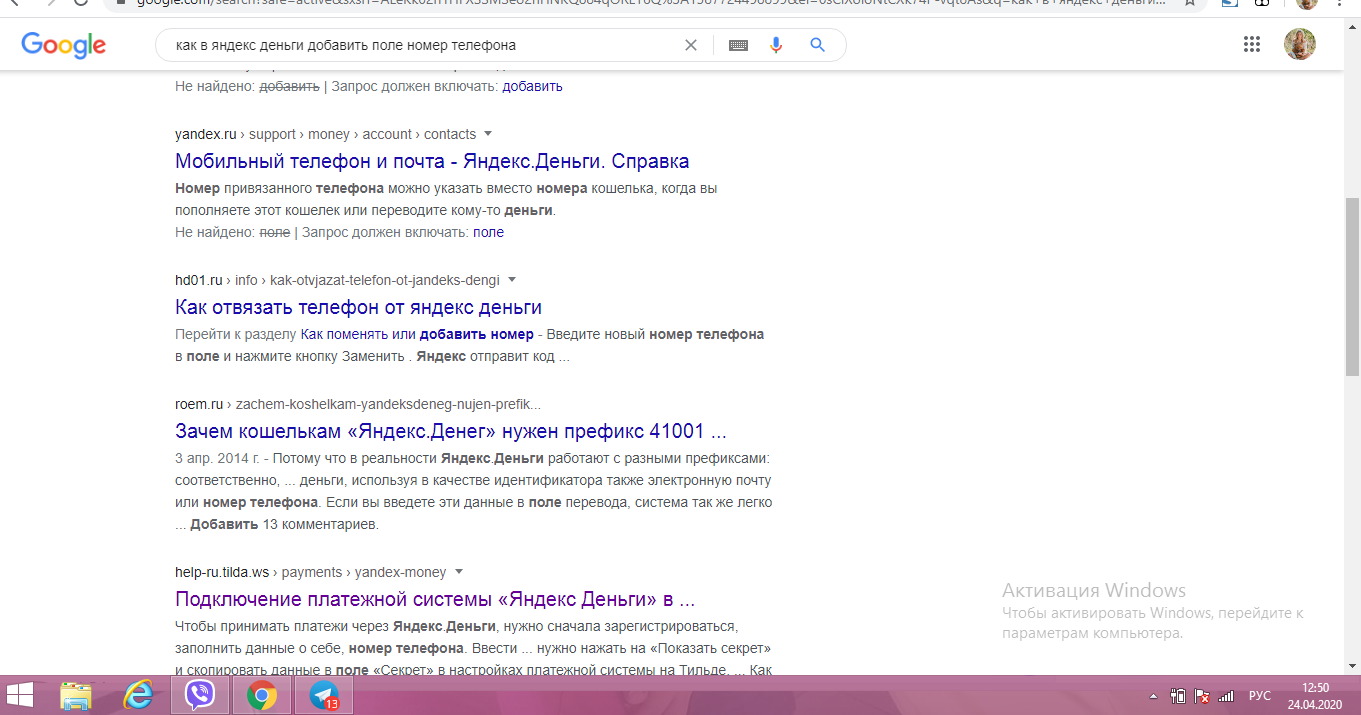Jump to 'Как поменять или добавить номер' section
The height and width of the screenshot is (715, 1361).
[x=417, y=334]
